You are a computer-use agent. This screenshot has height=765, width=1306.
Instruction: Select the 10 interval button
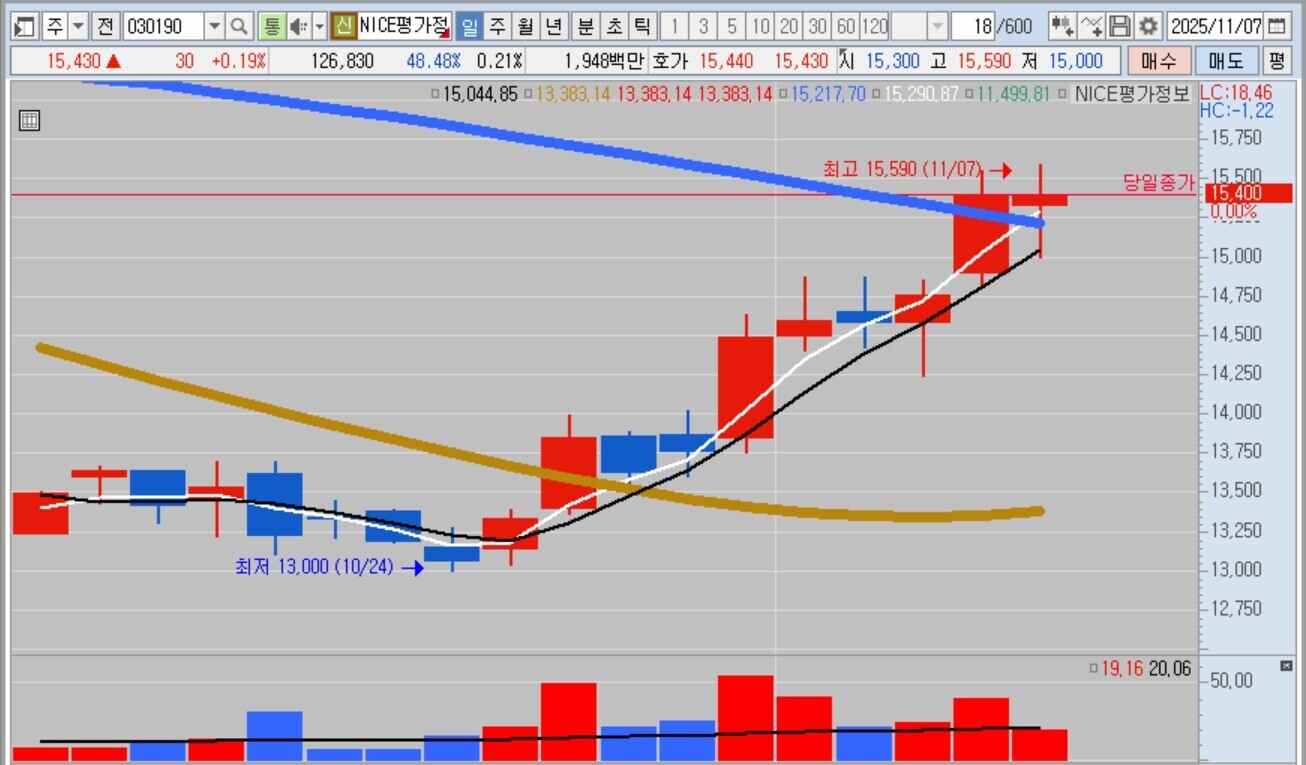click(761, 26)
